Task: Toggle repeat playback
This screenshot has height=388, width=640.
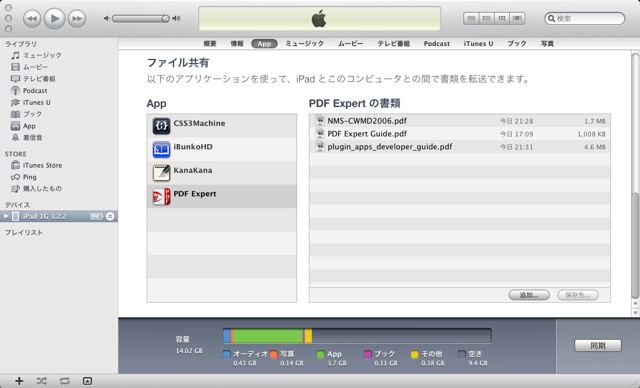Action: coord(64,381)
